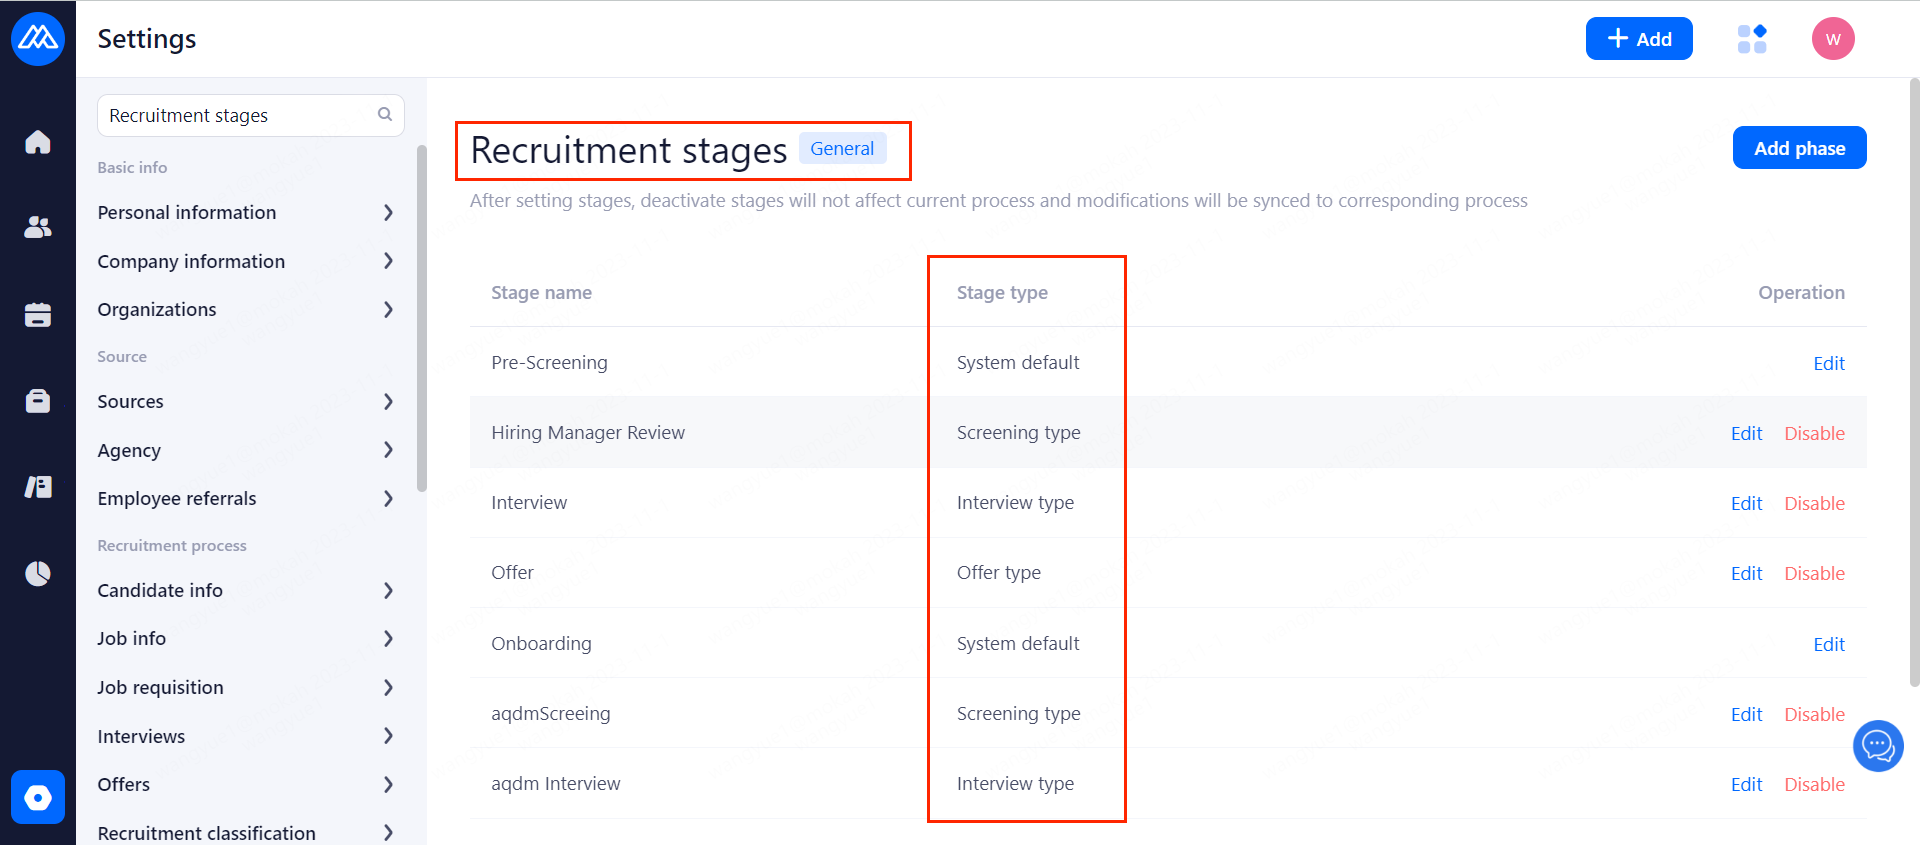The width and height of the screenshot is (1920, 845).
Task: Click the search magnifier icon
Action: (x=385, y=115)
